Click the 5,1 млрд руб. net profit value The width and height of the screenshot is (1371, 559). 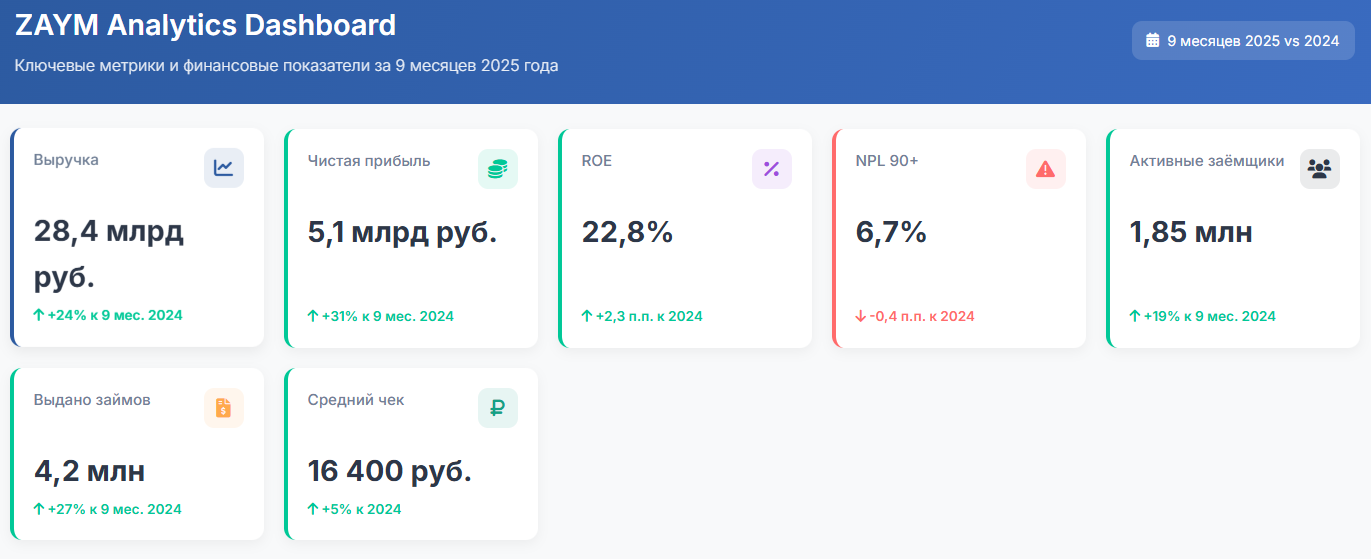(x=402, y=232)
